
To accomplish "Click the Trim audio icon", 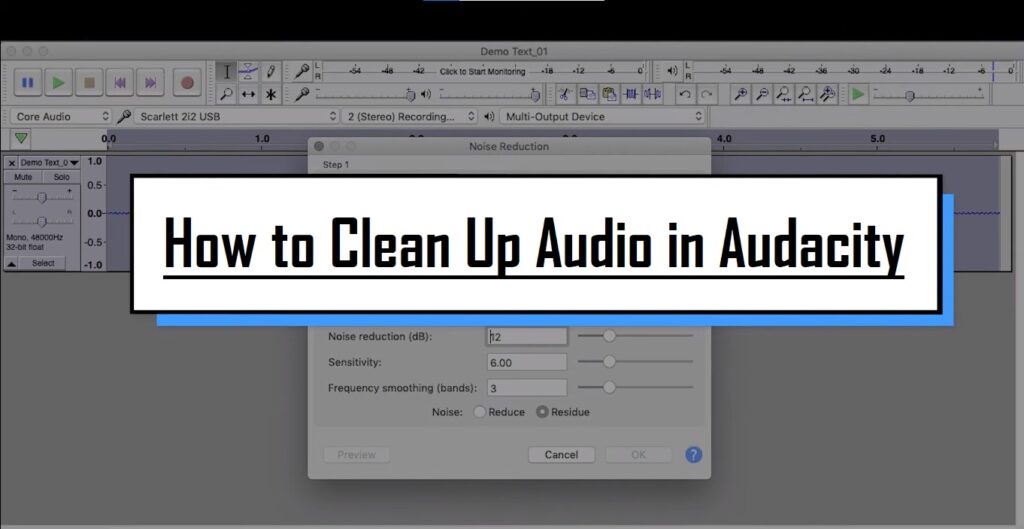I will 631,94.
